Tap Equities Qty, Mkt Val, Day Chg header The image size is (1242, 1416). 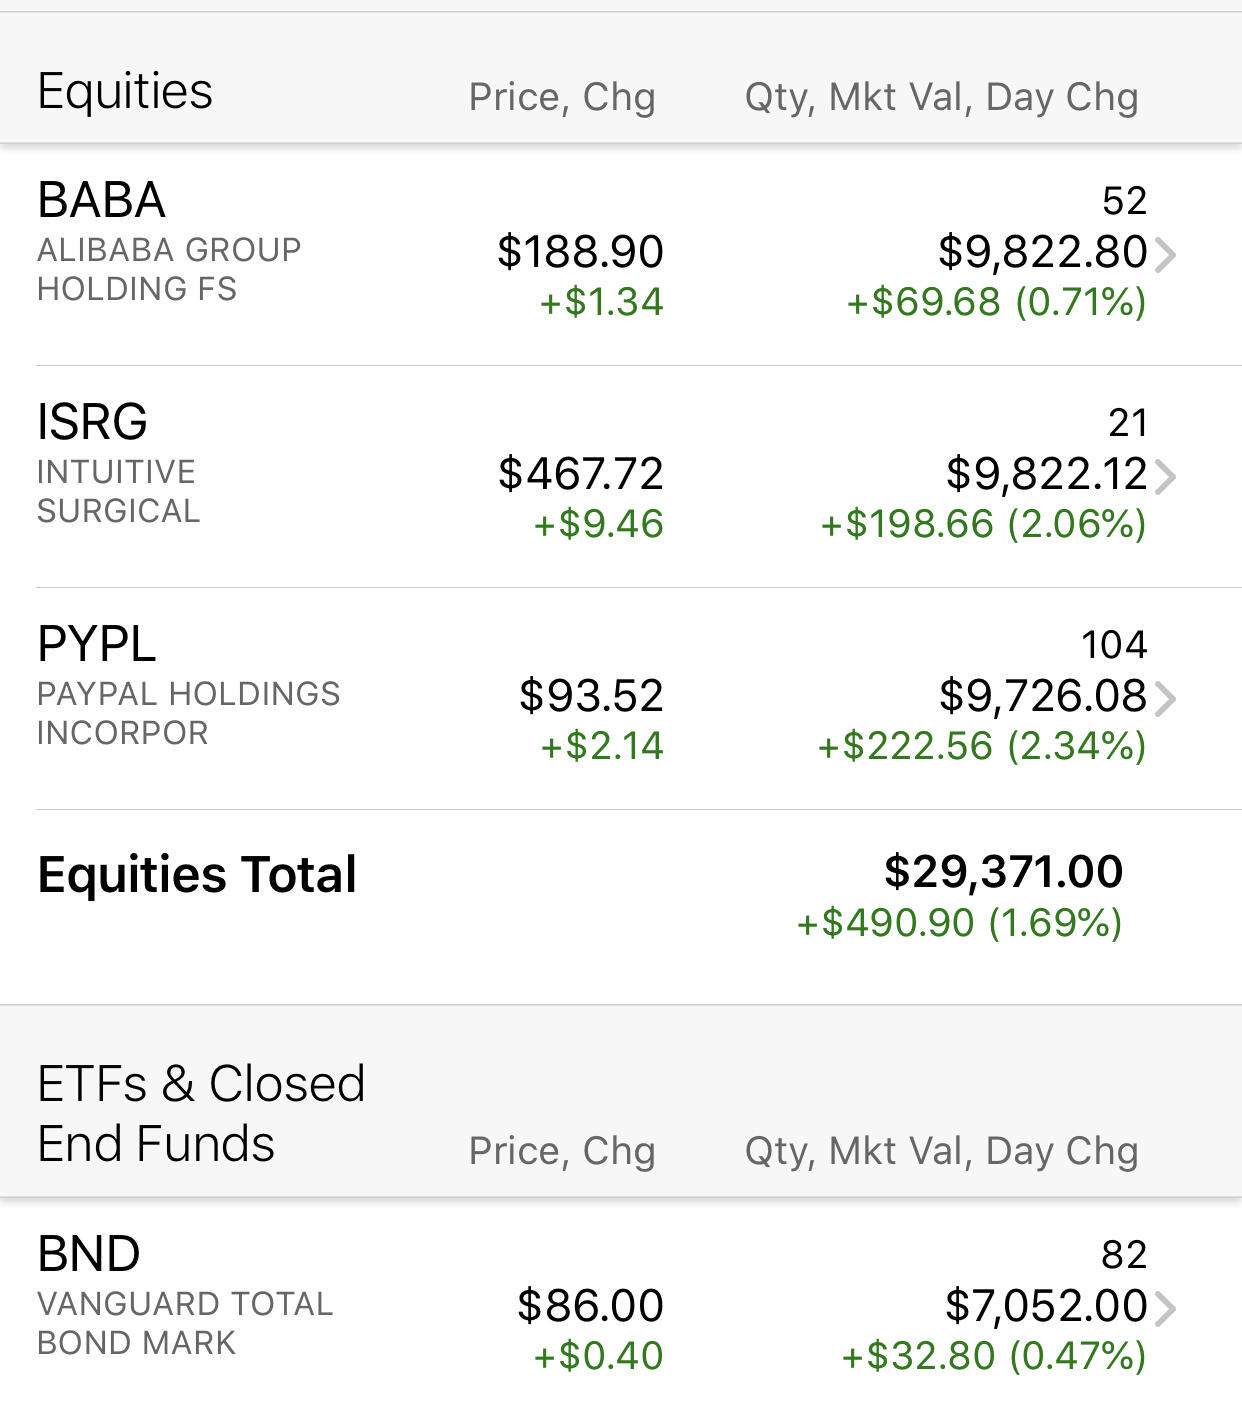coord(942,97)
